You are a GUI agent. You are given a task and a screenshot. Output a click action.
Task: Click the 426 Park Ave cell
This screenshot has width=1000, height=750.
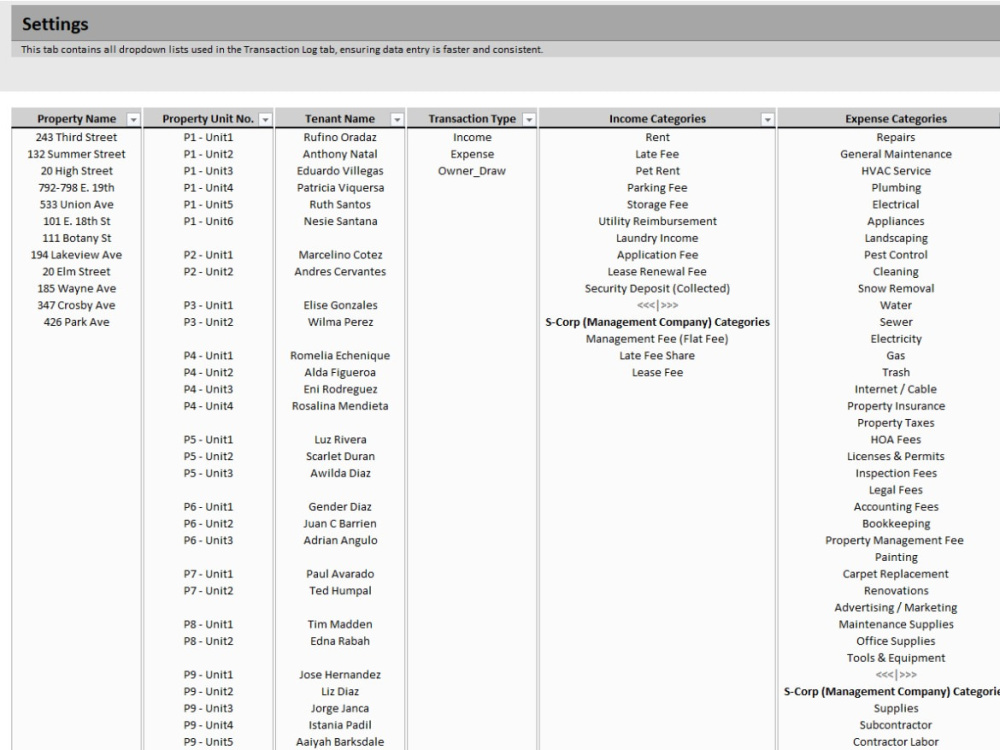click(77, 322)
